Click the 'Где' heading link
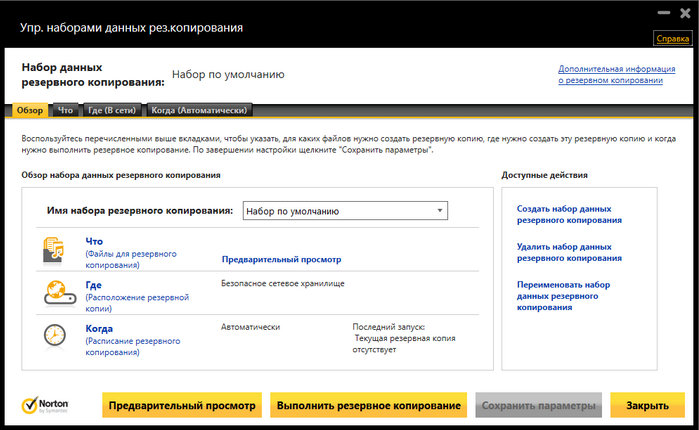 pos(94,285)
